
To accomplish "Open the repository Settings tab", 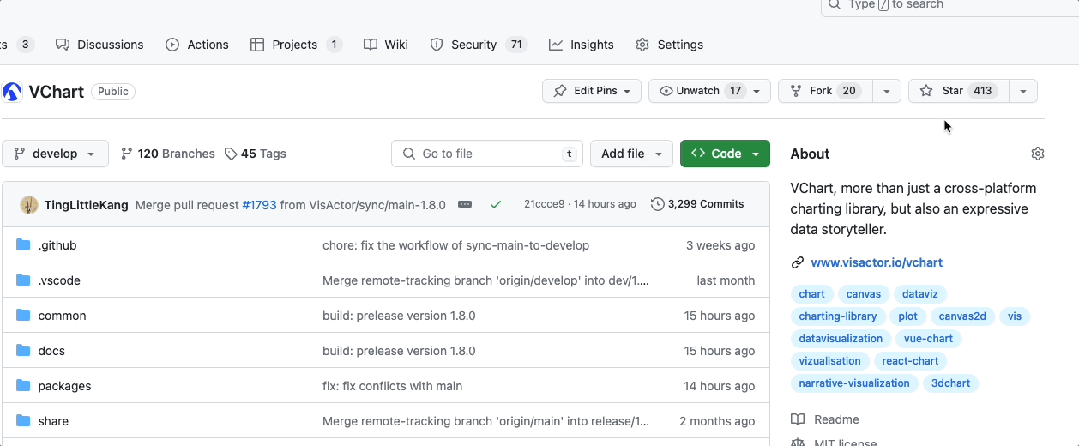I will [669, 45].
